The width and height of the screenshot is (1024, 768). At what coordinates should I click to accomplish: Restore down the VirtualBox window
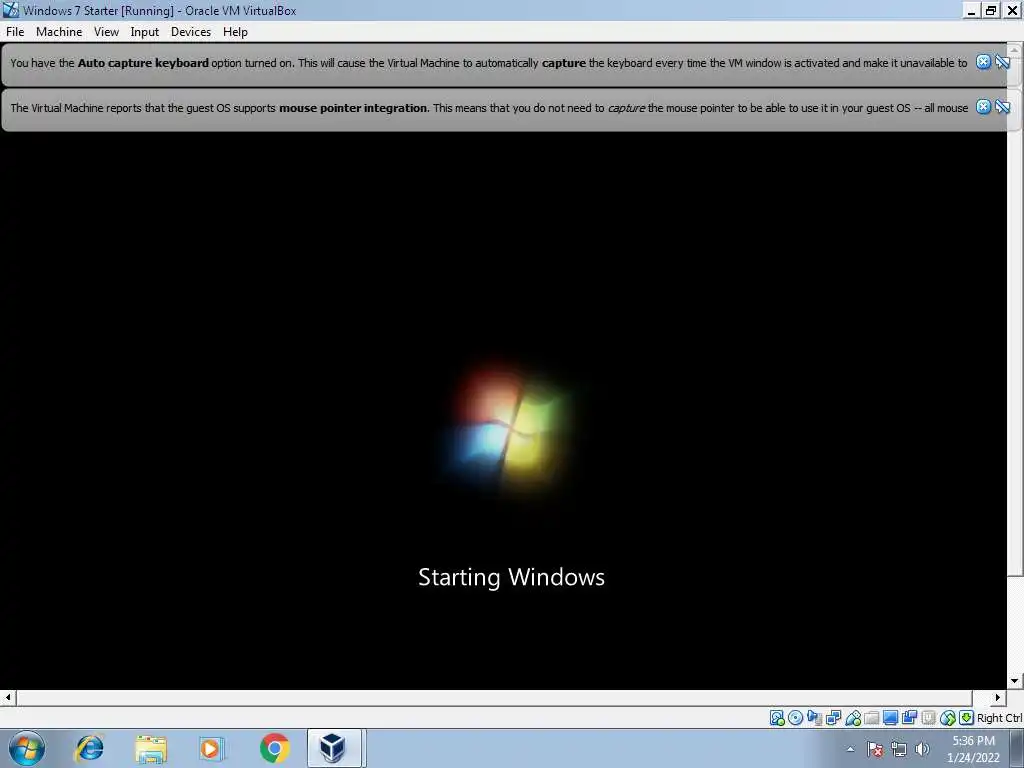point(991,10)
